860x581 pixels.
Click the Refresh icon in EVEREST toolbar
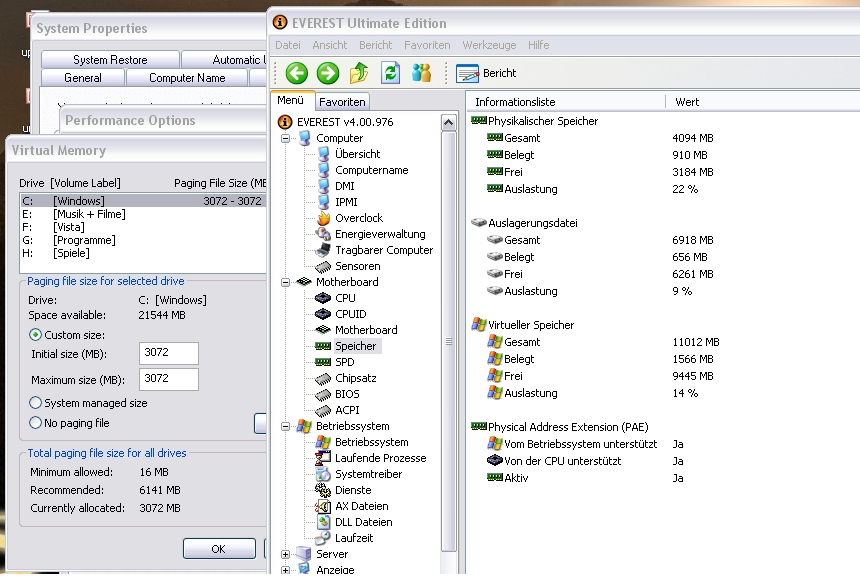click(390, 73)
